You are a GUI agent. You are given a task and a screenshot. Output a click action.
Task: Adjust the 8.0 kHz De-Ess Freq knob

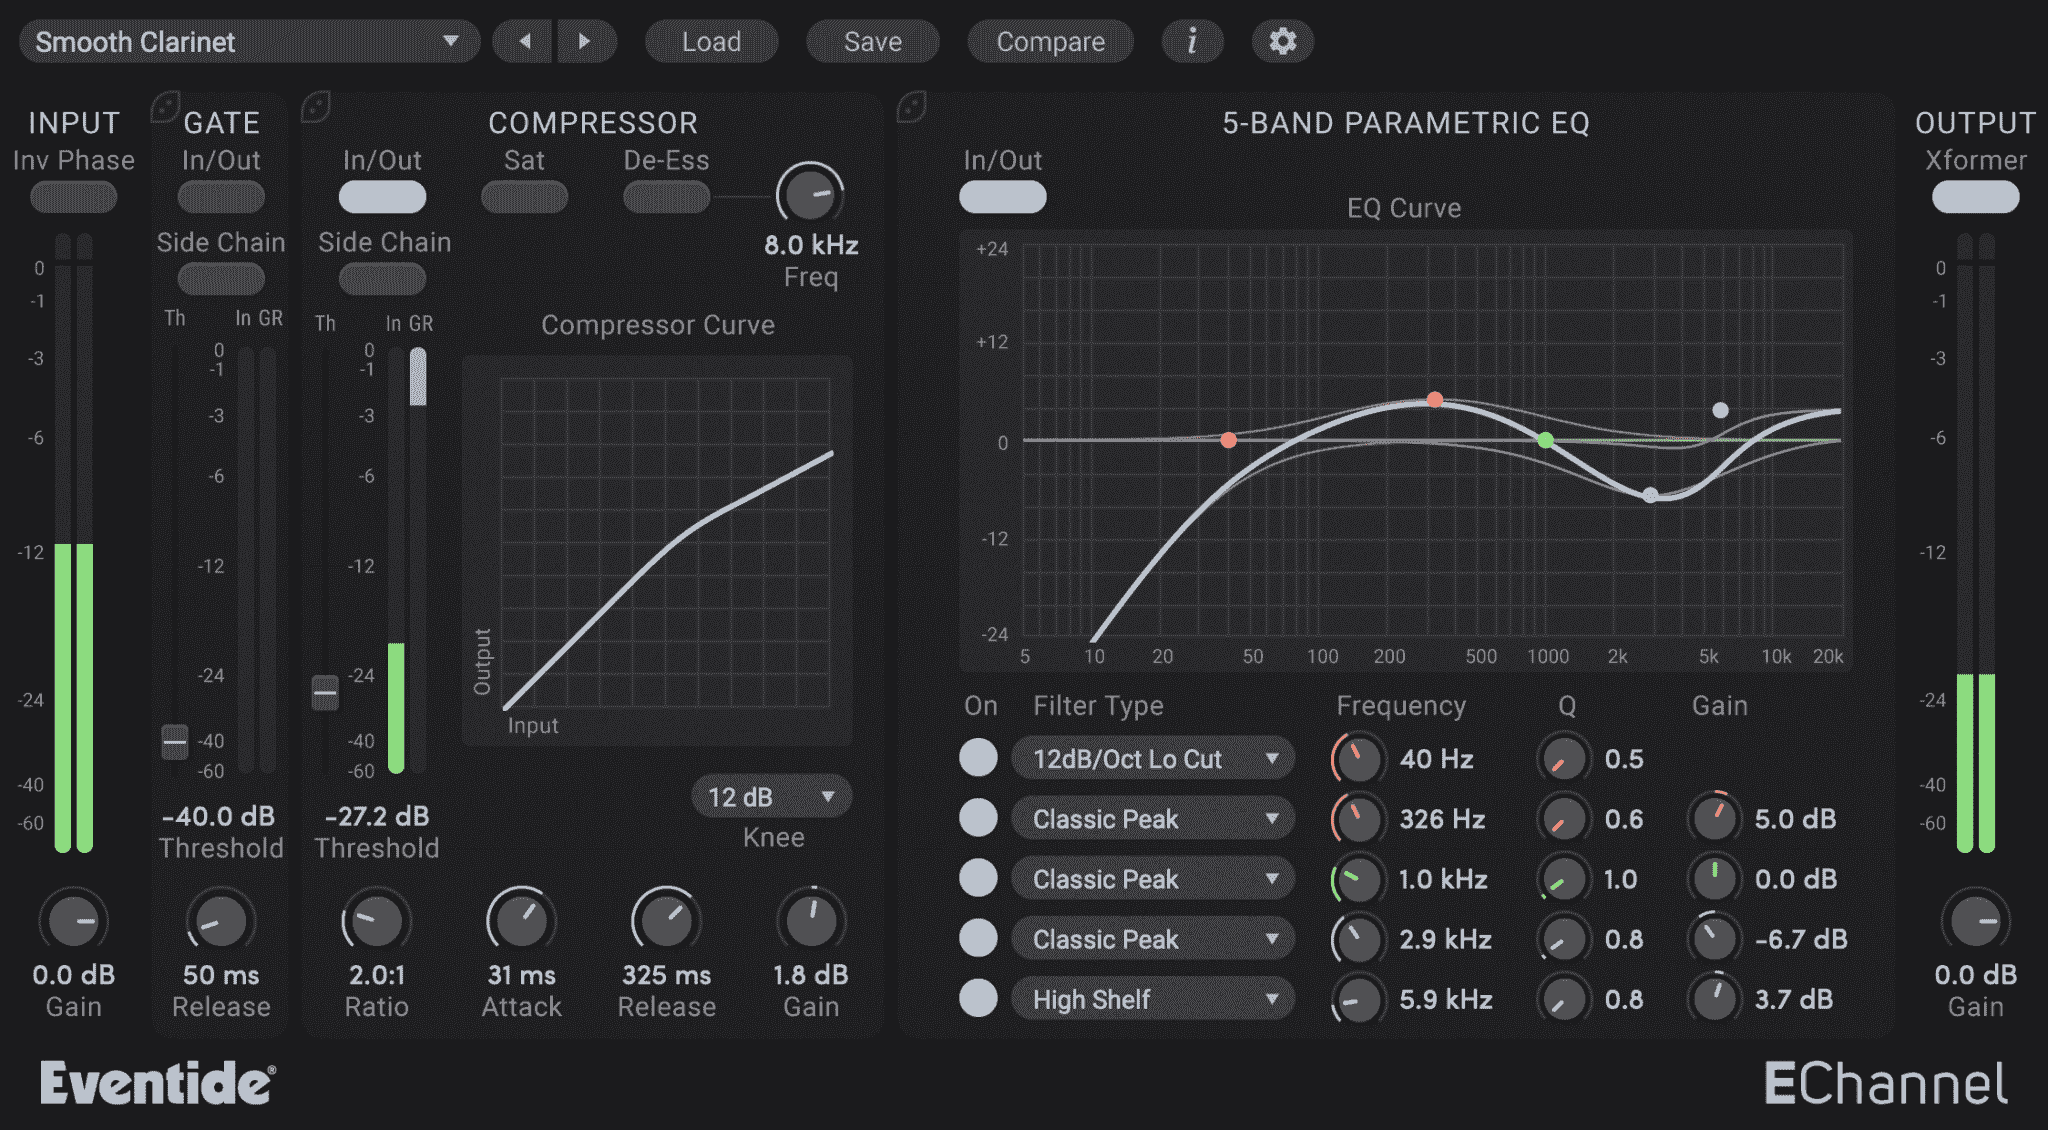810,194
